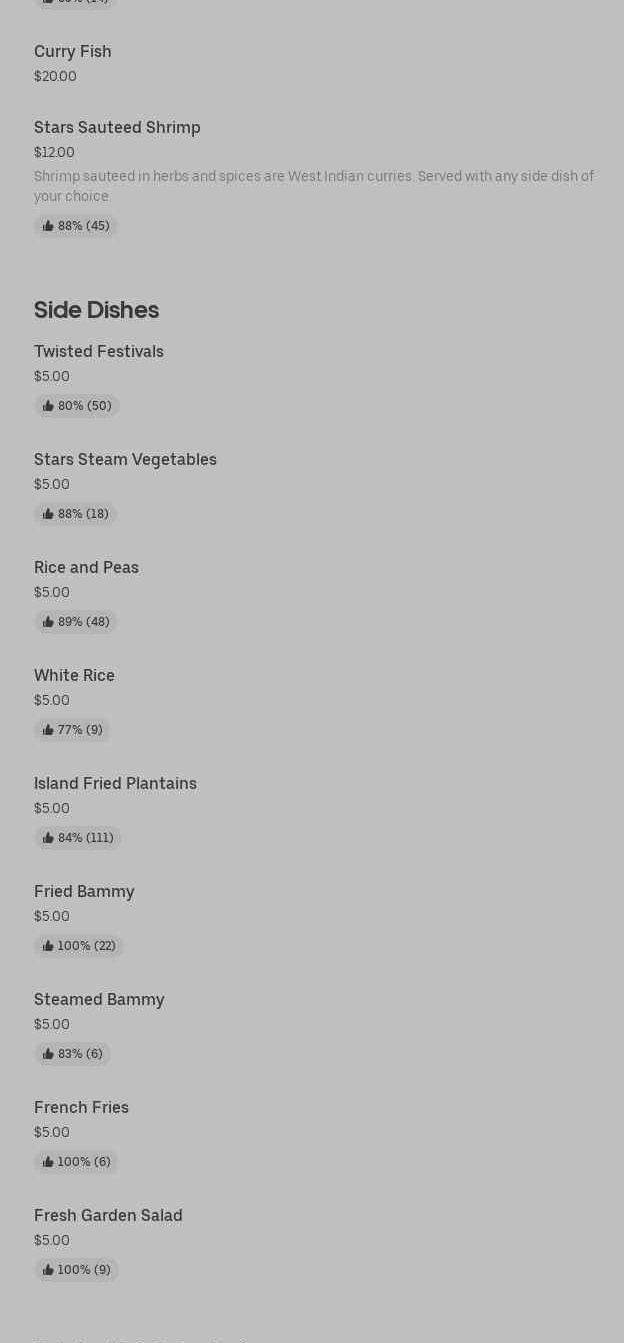Click thumbs-up icon under Rice and Peas
Viewport: 624px width, 1343px height.
click(48, 622)
